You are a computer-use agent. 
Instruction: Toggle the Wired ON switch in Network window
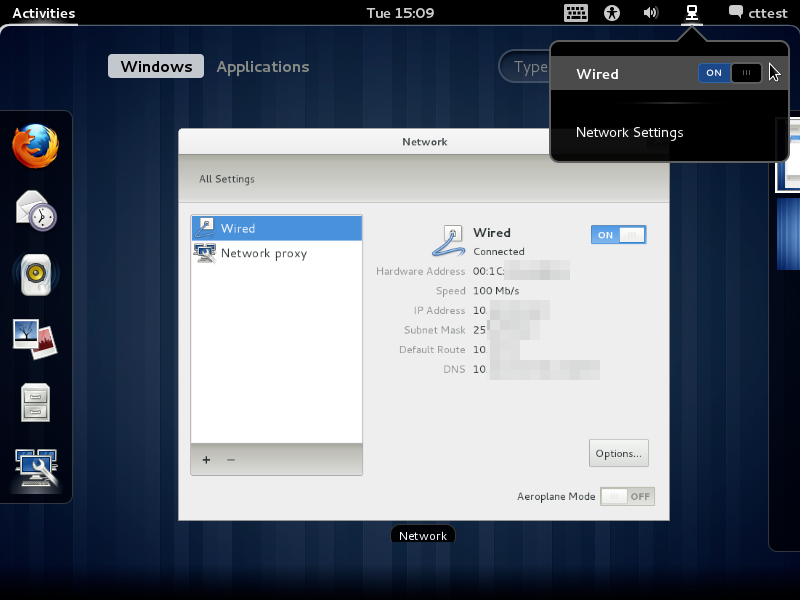coord(618,235)
